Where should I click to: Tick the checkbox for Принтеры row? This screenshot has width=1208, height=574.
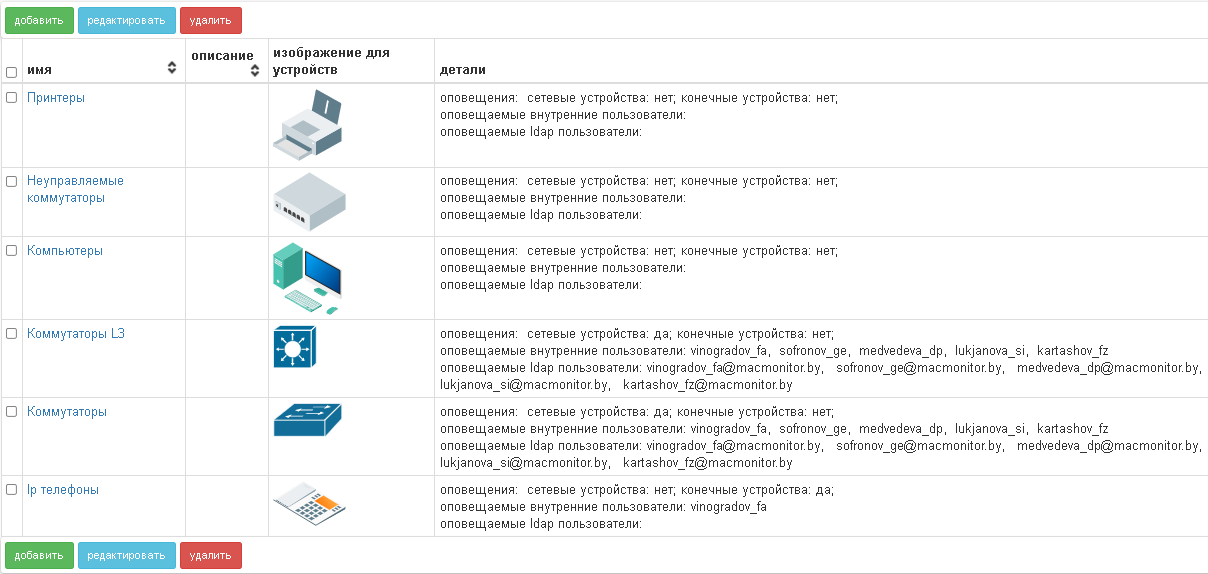pyautogui.click(x=12, y=98)
